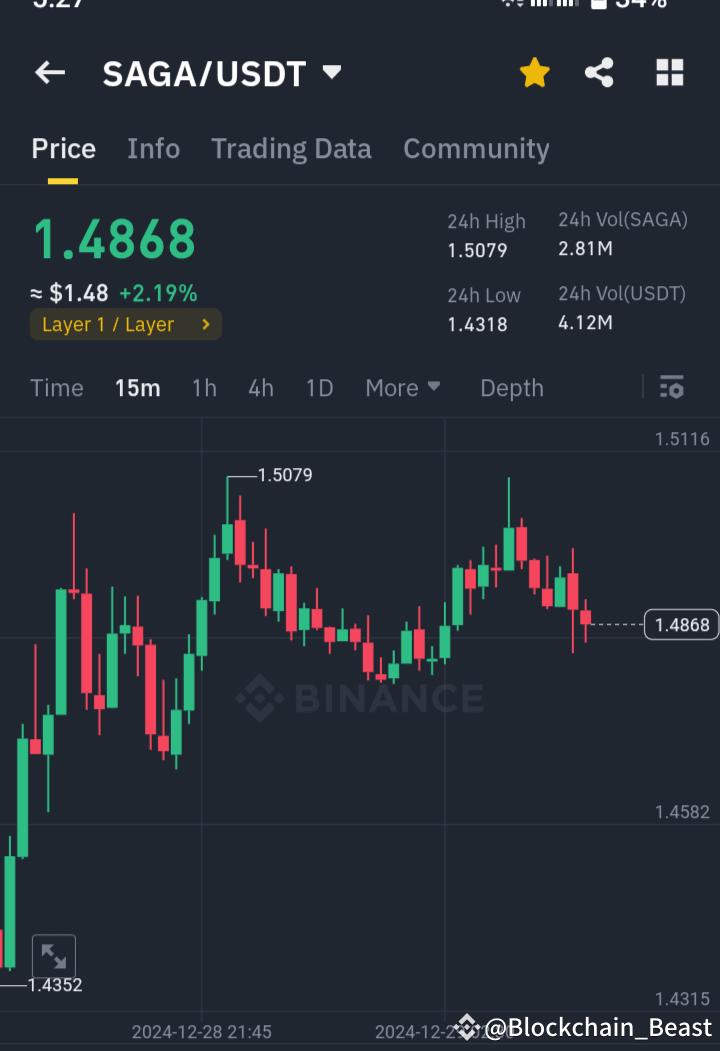Image resolution: width=720 pixels, height=1051 pixels.
Task: Toggle SAGA/USDT as a favorite via the star
Action: 535,72
